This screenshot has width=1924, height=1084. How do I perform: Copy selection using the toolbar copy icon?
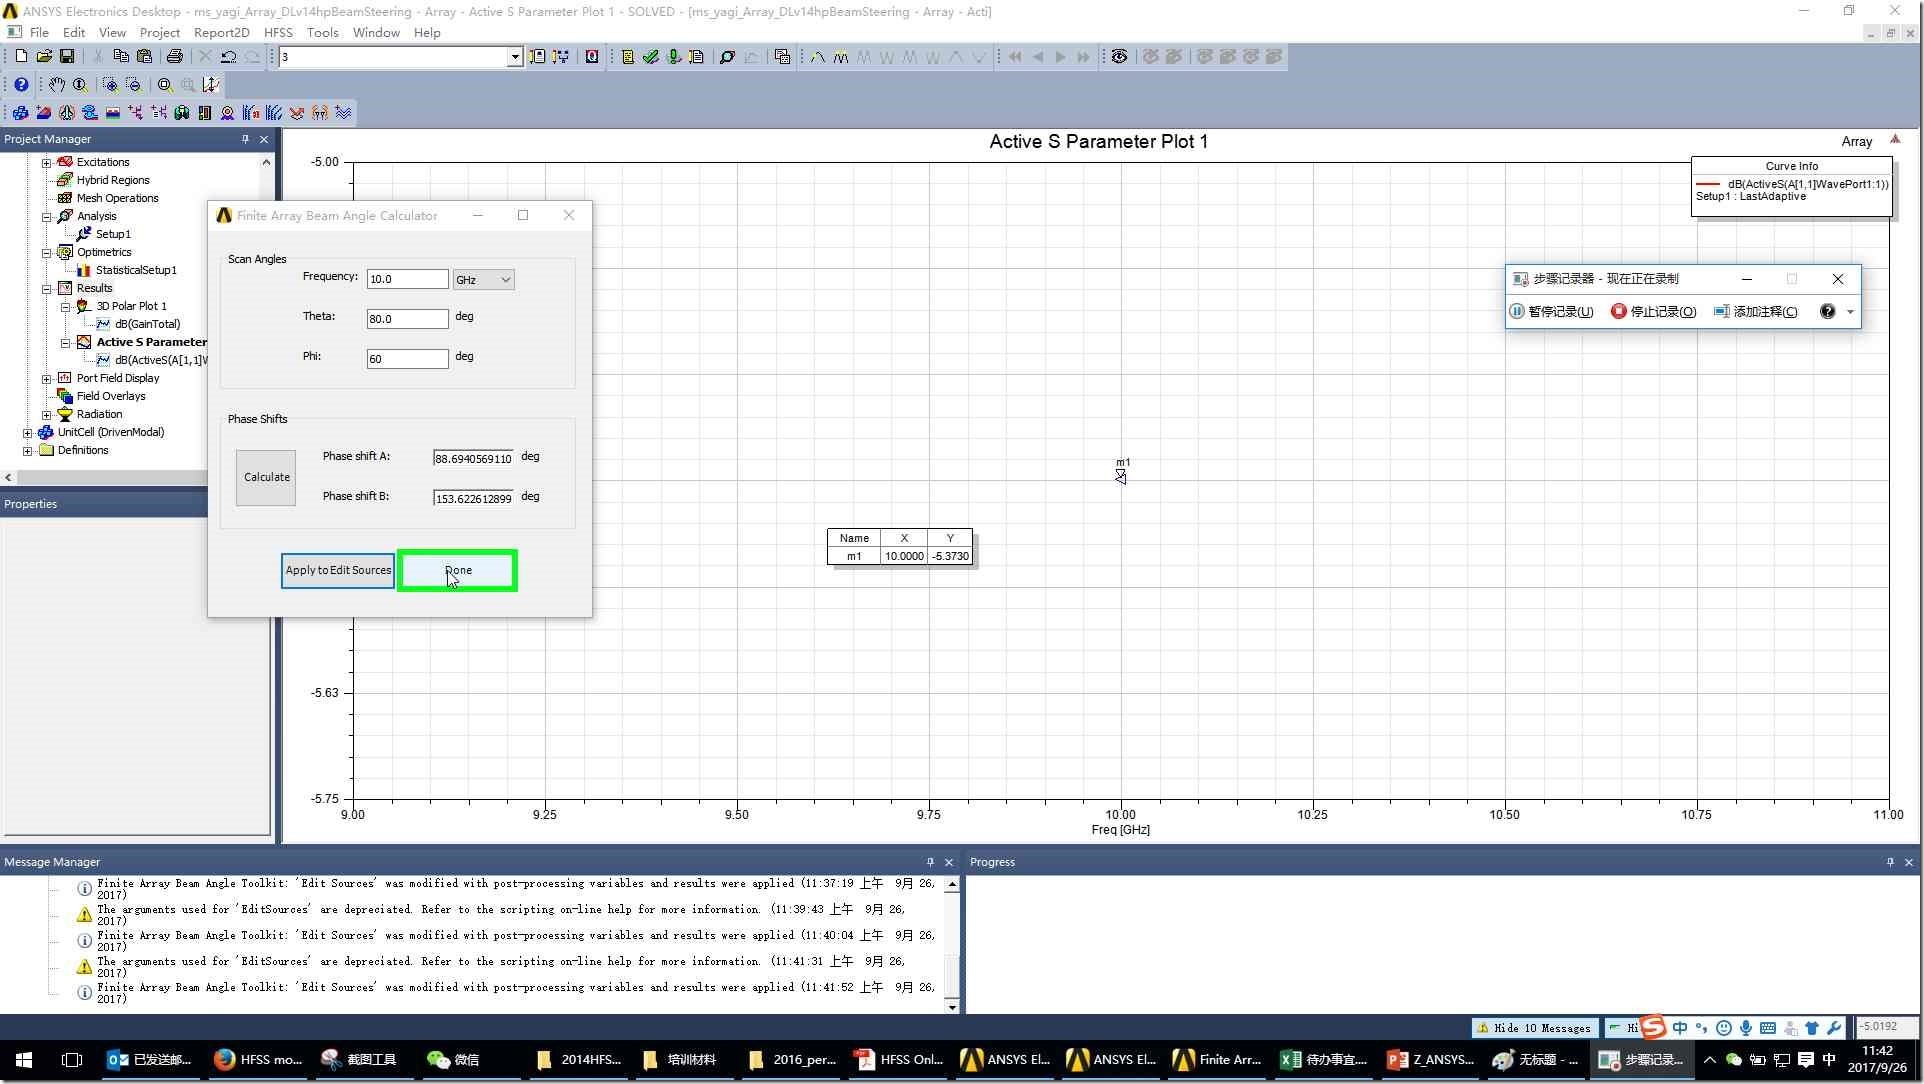tap(121, 57)
